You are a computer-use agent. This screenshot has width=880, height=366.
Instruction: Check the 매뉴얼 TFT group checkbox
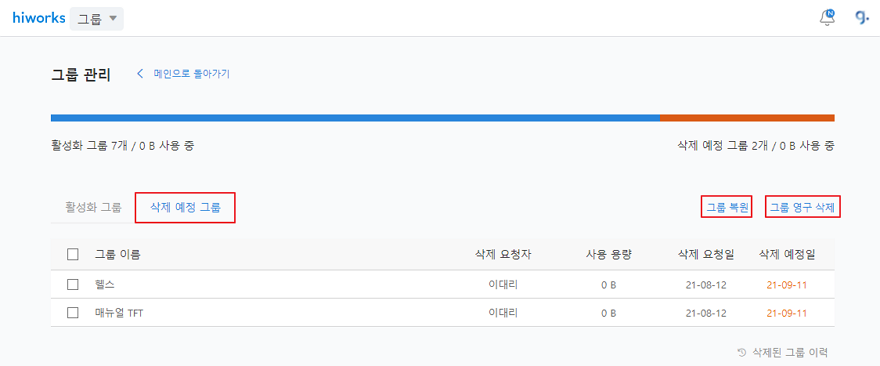72,313
